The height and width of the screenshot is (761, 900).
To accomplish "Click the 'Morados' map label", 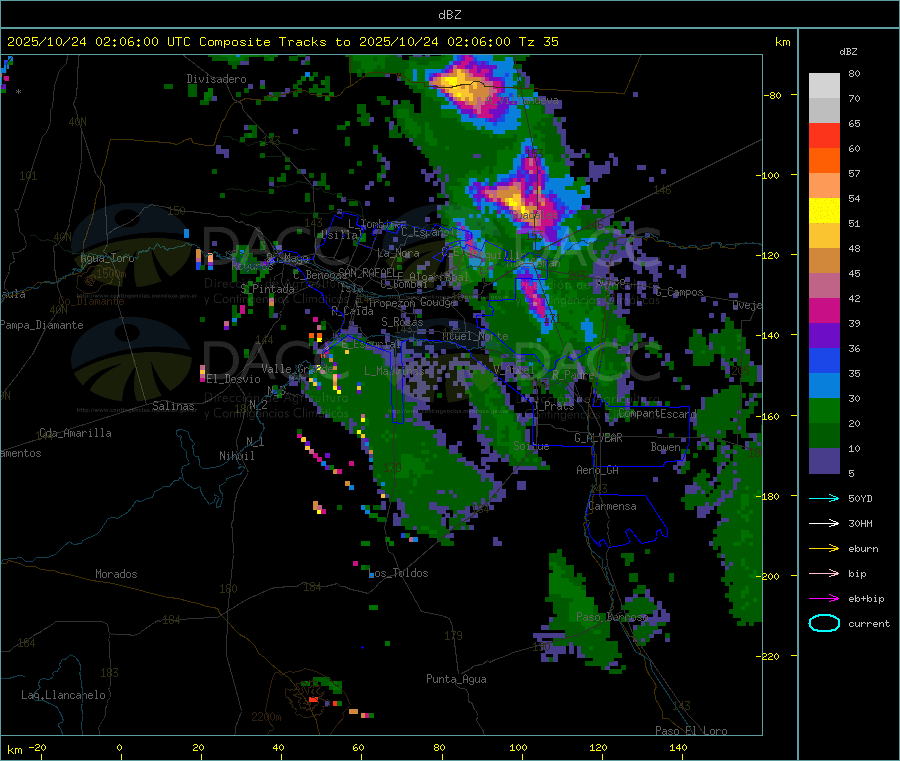I will coord(116,574).
